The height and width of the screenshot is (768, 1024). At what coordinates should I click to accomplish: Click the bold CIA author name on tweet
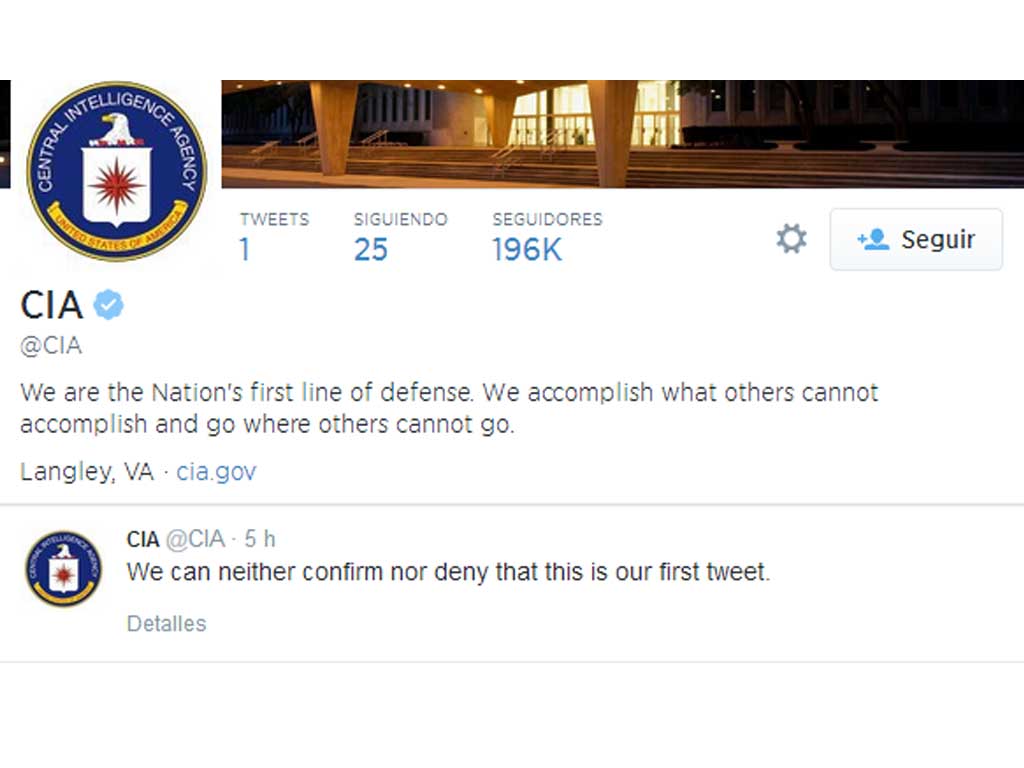click(x=143, y=540)
